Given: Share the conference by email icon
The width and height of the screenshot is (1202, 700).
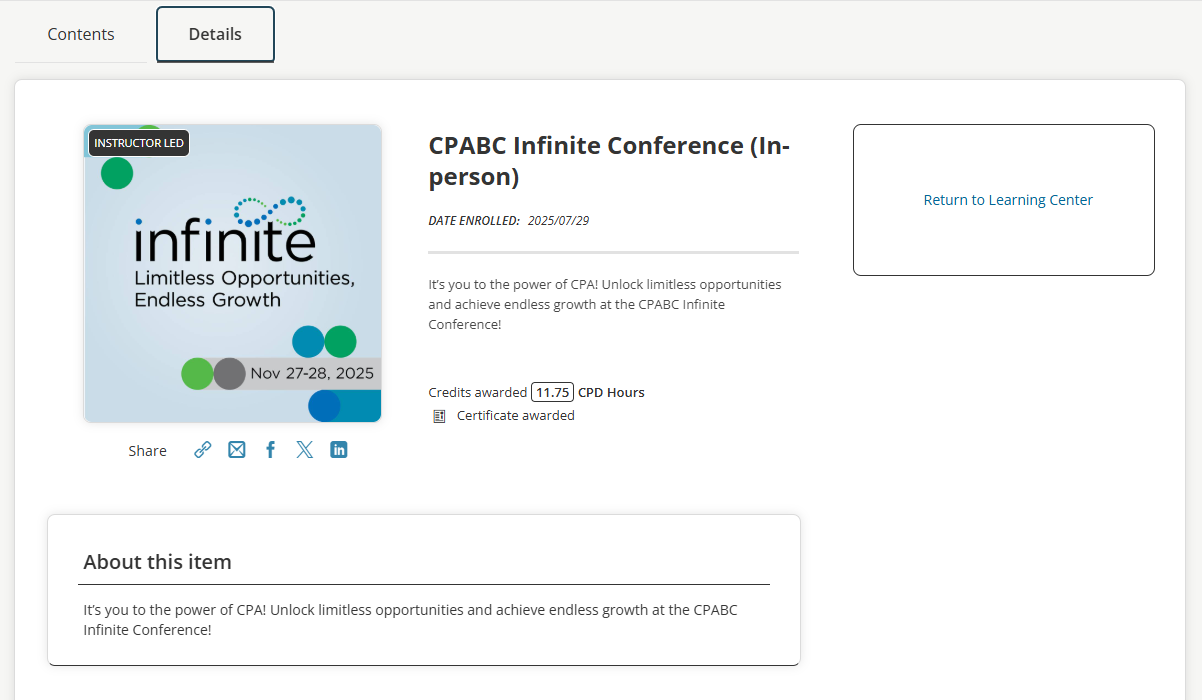Looking at the screenshot, I should click(237, 450).
